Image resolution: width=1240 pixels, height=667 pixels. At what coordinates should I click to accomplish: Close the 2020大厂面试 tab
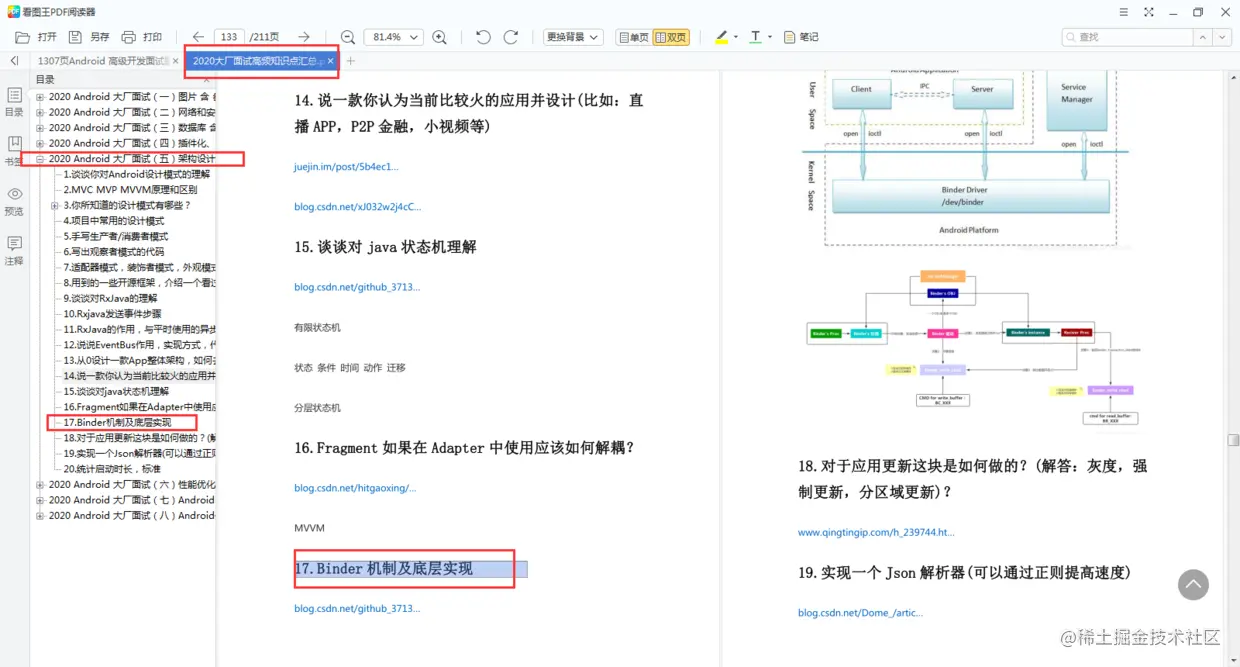pos(330,61)
